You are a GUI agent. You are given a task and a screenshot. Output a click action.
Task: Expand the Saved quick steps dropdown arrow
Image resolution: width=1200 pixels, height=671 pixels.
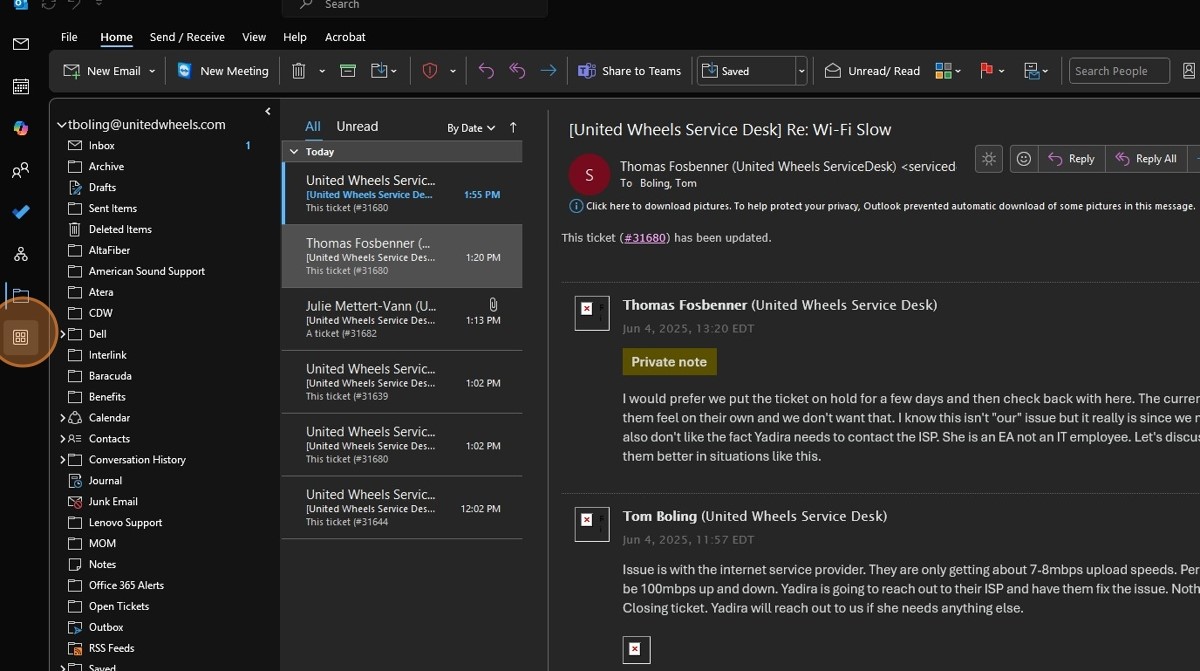pos(801,71)
